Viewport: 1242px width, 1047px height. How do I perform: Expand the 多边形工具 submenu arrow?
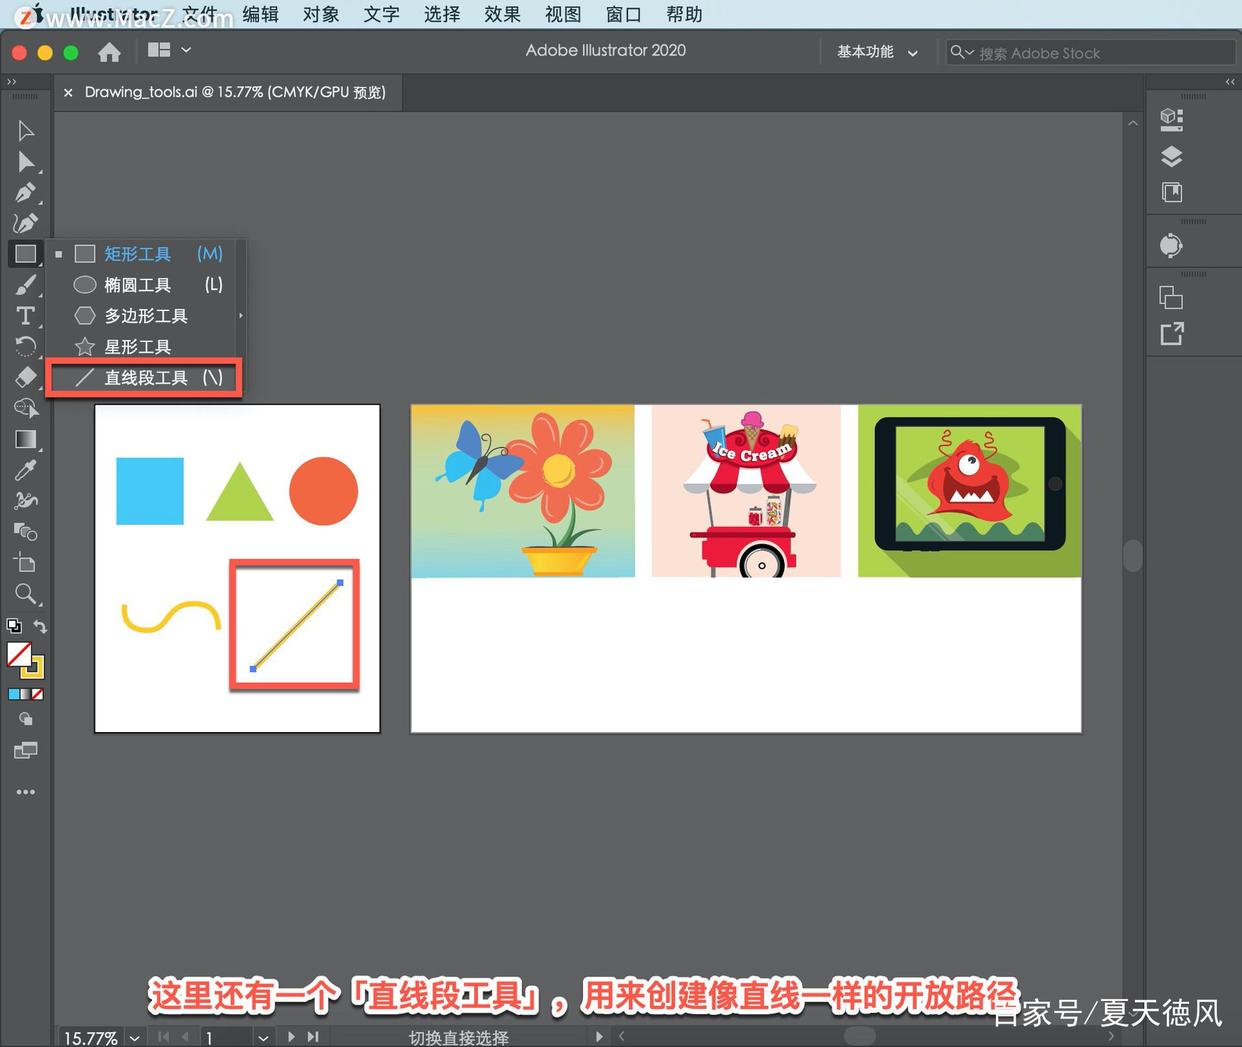(241, 316)
